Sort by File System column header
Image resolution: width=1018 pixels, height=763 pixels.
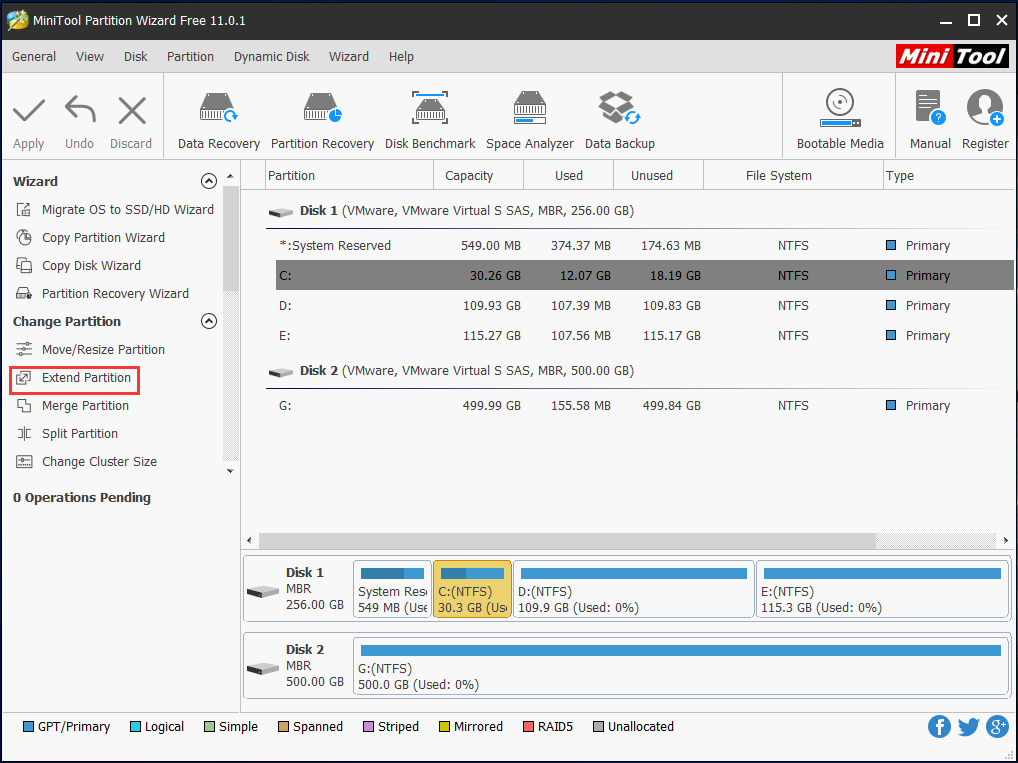coord(793,175)
